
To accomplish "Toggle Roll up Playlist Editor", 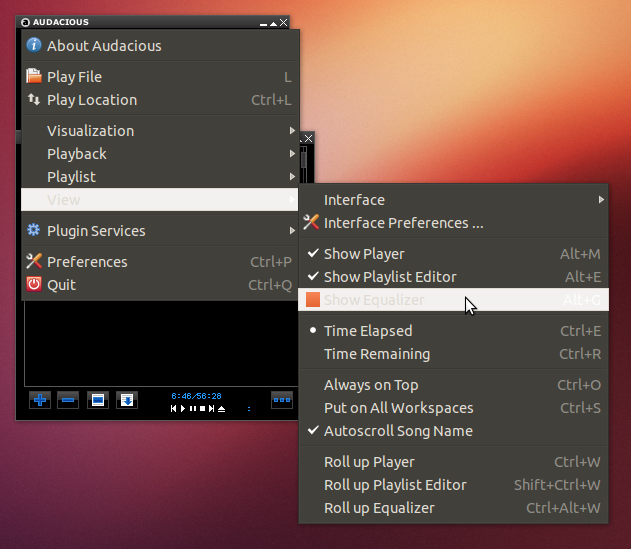I will pos(454,485).
